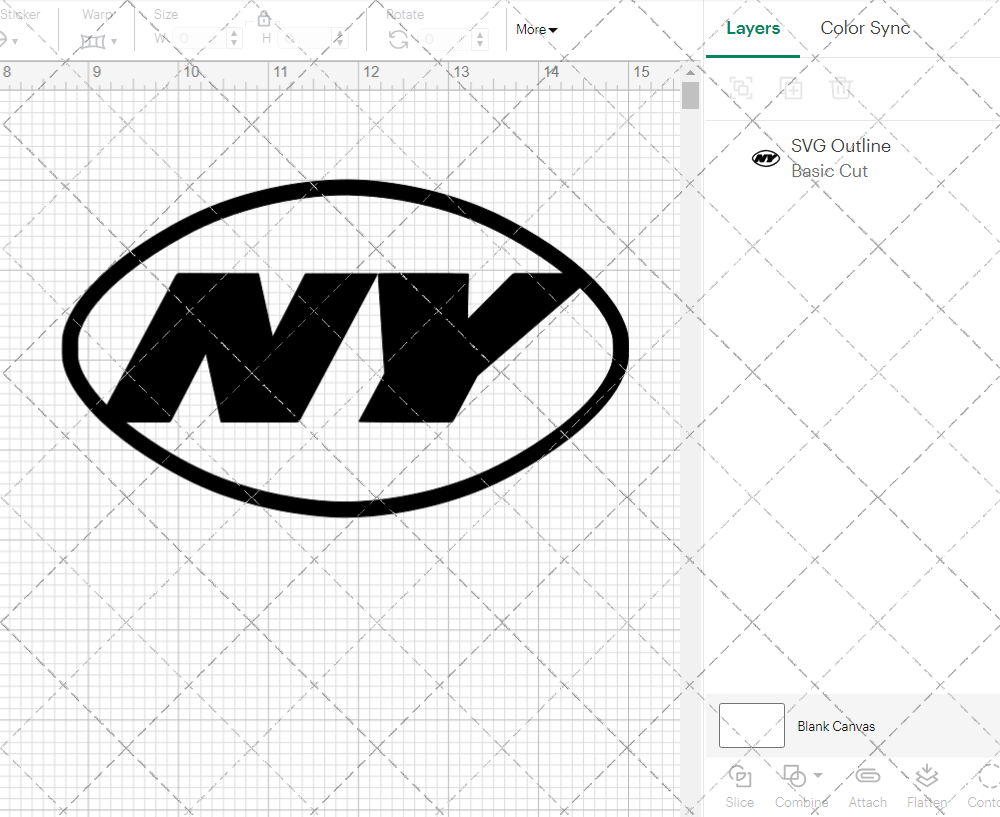Click the Rotate icon

[x=399, y=40]
